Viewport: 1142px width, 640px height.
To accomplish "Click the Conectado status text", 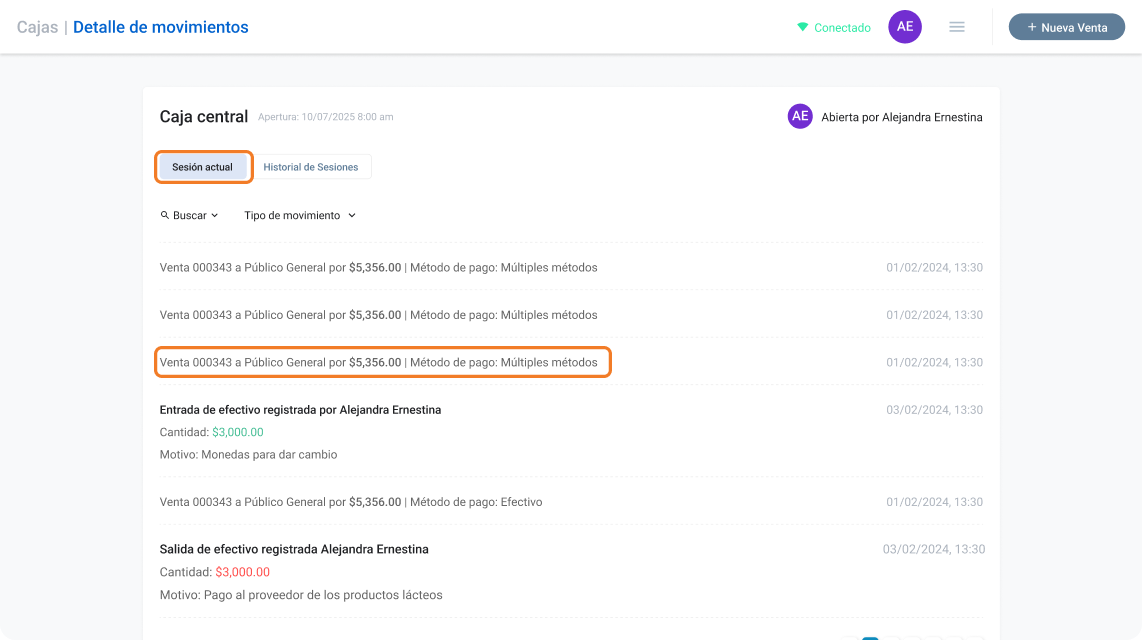I will [x=842, y=28].
